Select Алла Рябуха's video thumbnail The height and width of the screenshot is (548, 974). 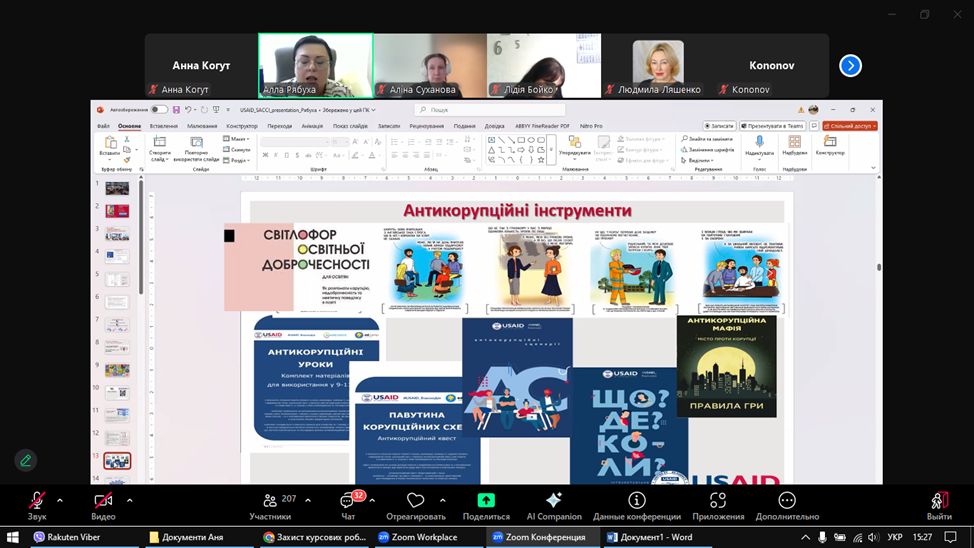[315, 65]
